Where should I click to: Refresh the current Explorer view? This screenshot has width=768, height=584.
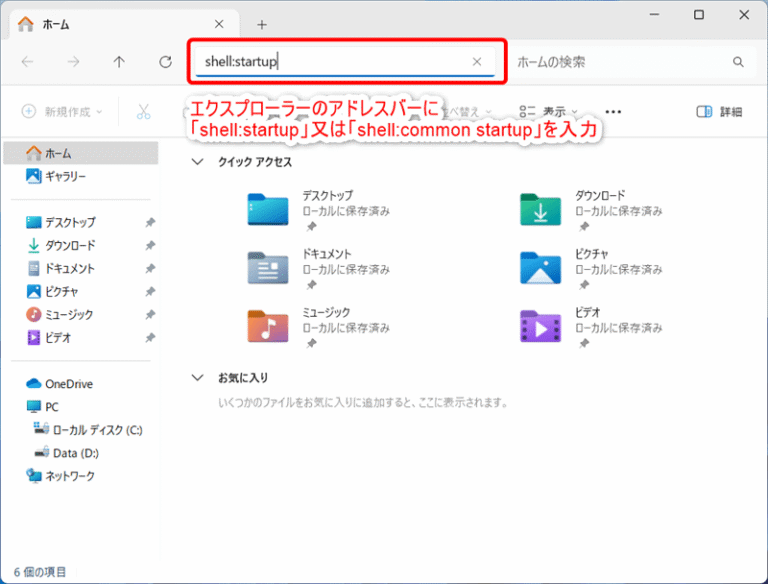(x=166, y=62)
